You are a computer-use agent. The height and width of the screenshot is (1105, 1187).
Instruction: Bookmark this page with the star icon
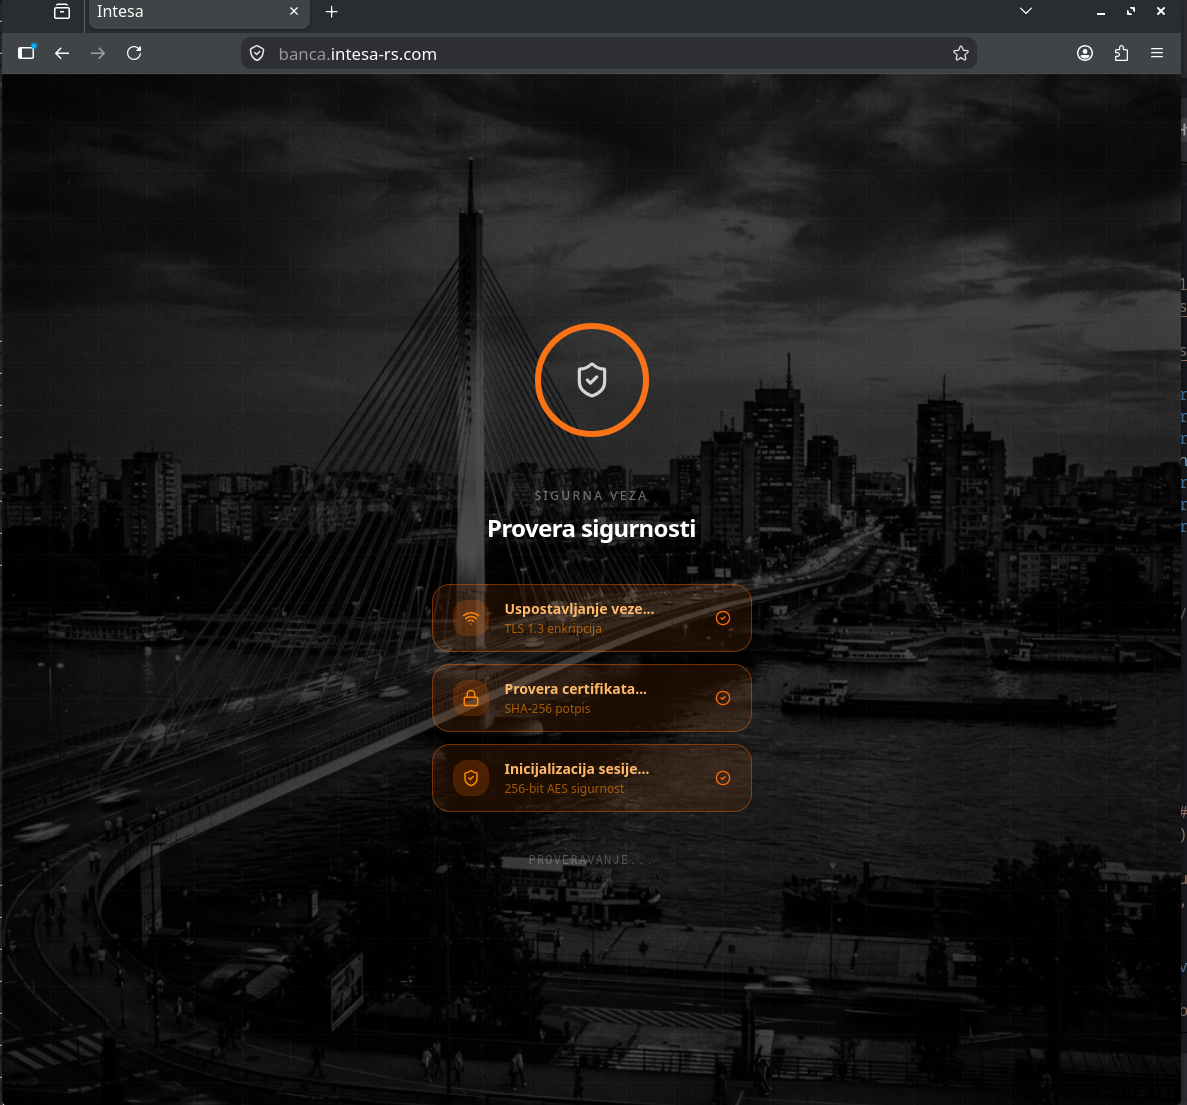click(x=961, y=54)
